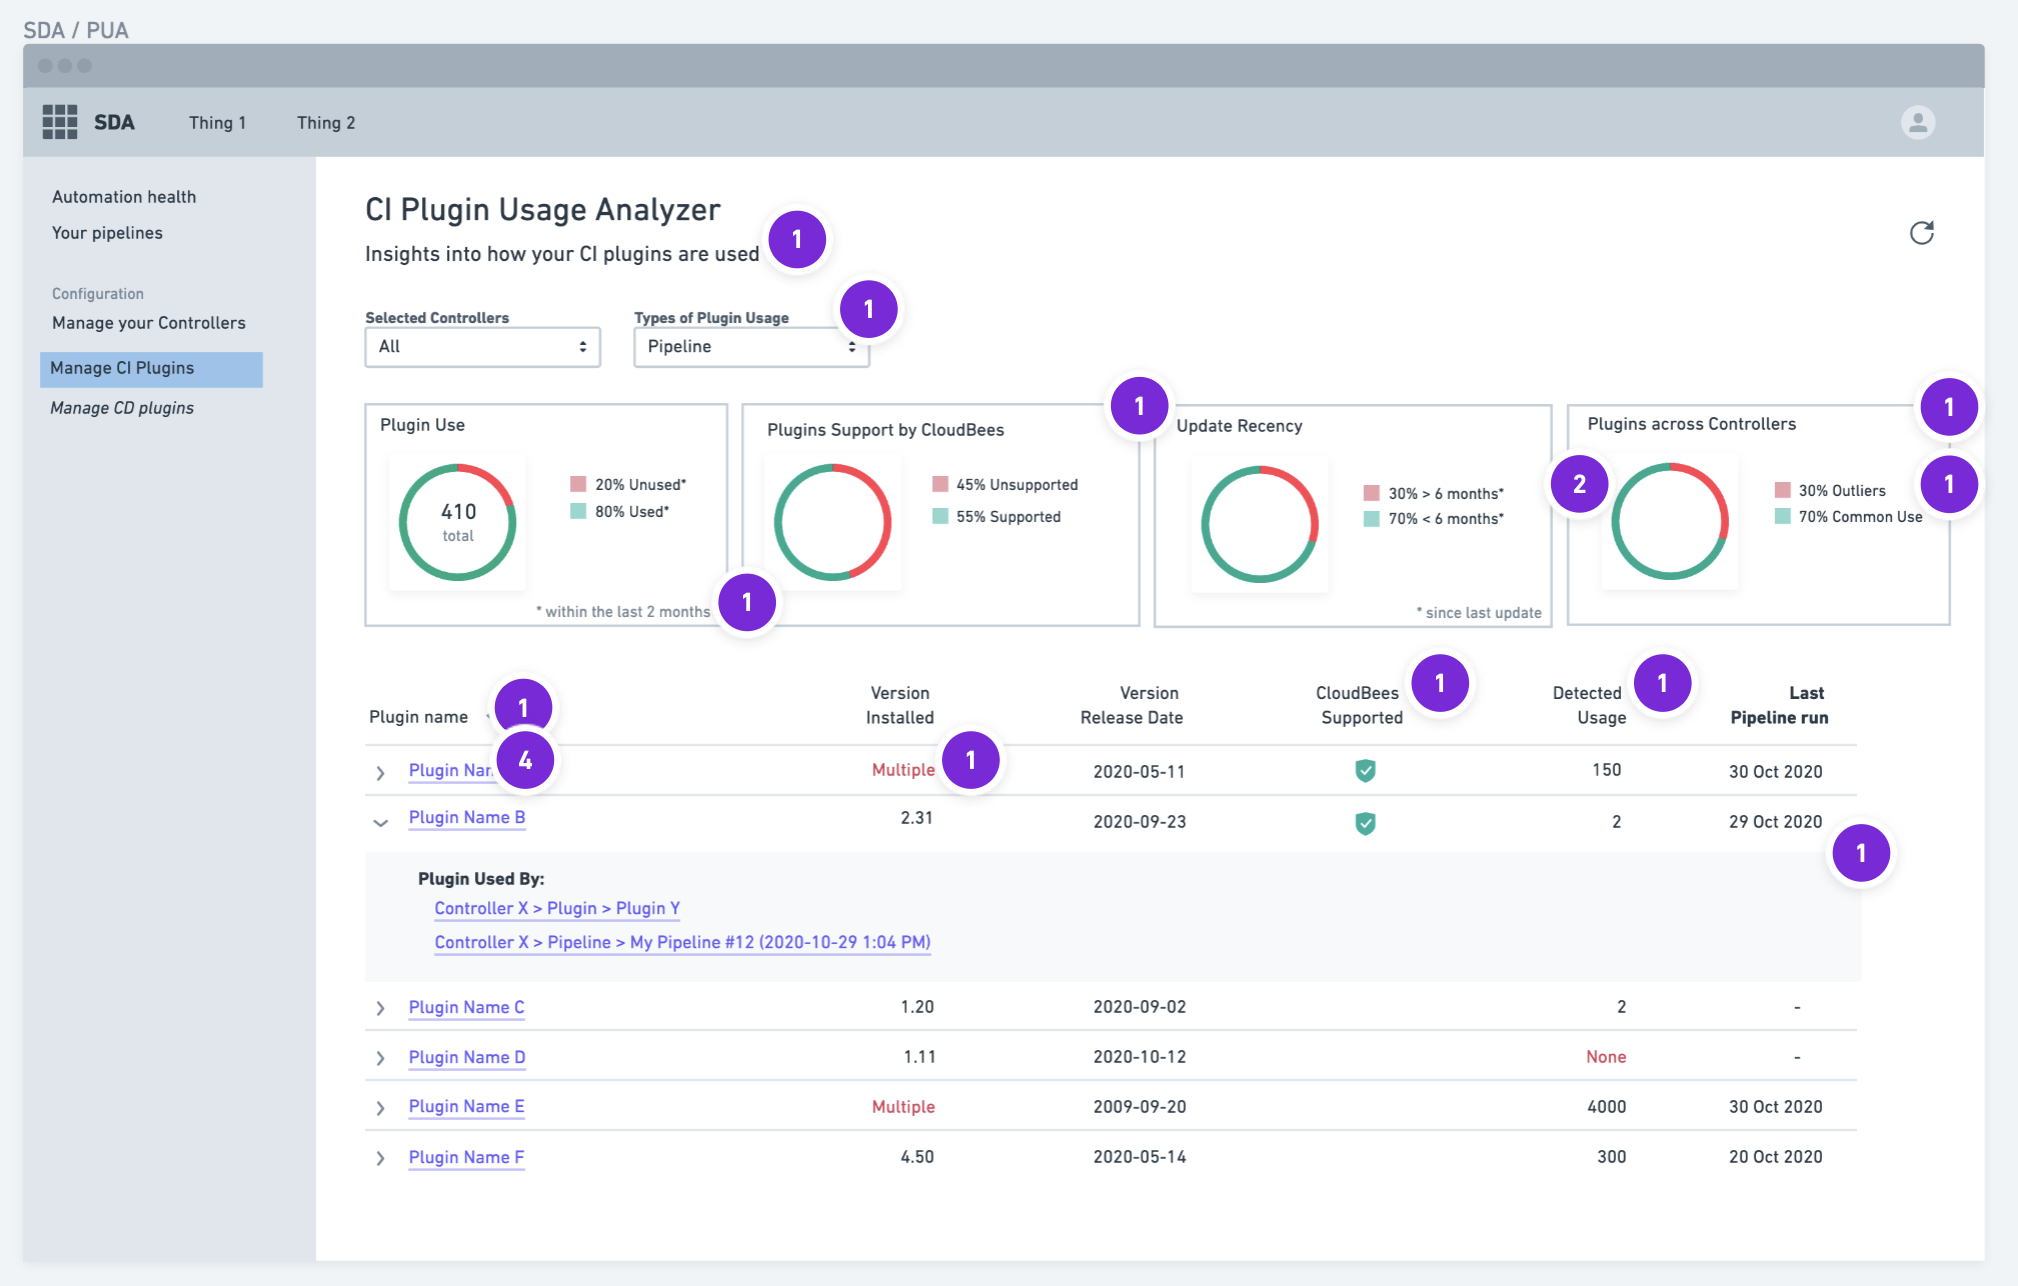Open the Plugin Name D link
The width and height of the screenshot is (2018, 1286).
click(467, 1057)
